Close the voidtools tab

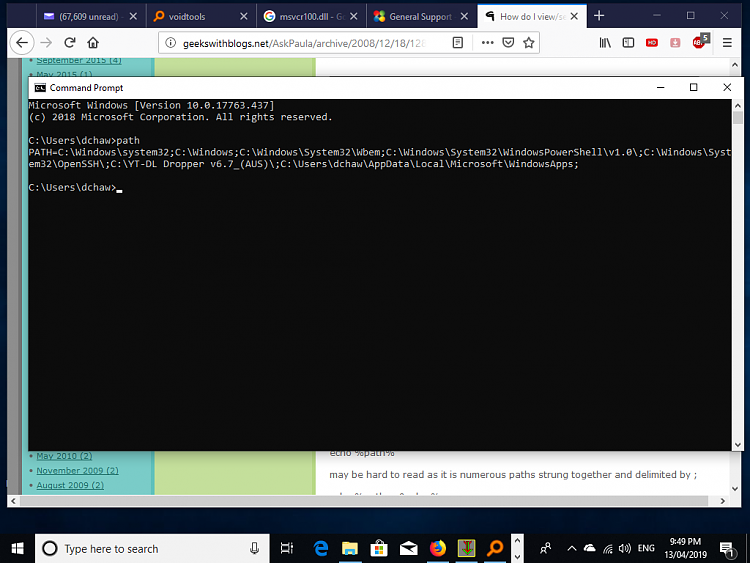point(243,17)
